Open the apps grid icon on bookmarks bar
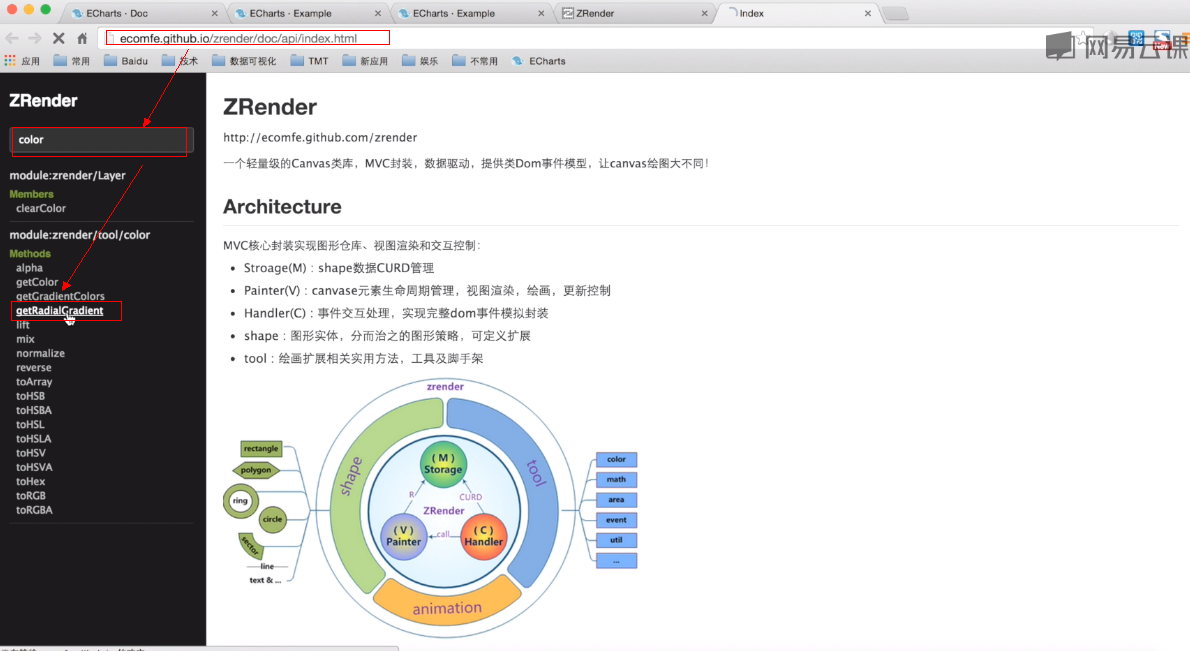This screenshot has width=1190, height=651. (10, 61)
